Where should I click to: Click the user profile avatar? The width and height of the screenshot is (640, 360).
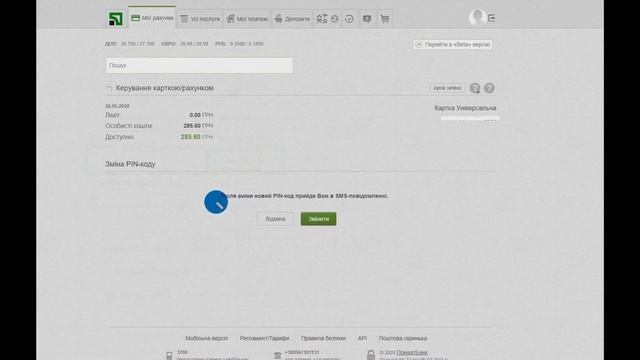tap(477, 17)
